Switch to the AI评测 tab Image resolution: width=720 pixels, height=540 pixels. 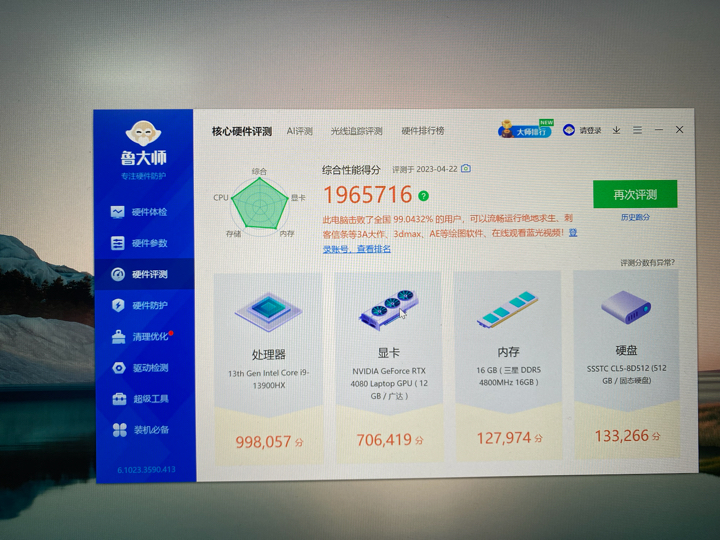click(299, 131)
